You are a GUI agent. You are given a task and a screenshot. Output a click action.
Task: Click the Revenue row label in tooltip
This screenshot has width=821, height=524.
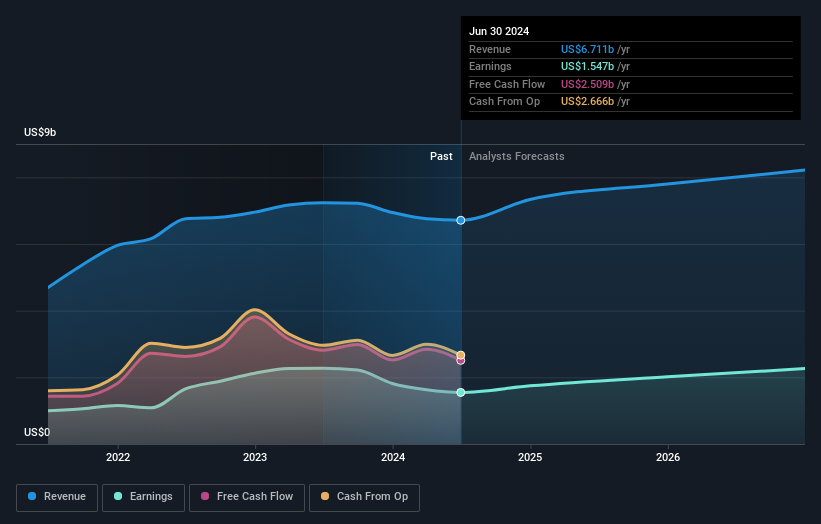tap(490, 49)
